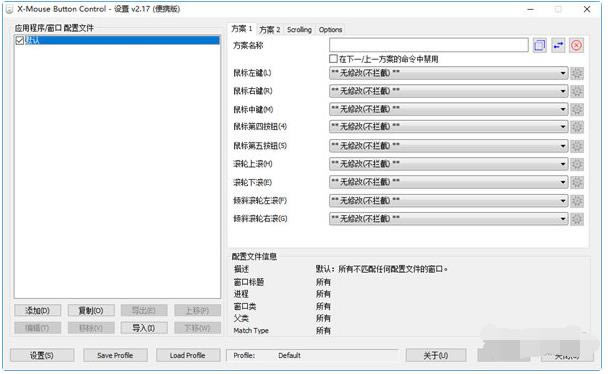This screenshot has height=374, width=608.
Task: Click the copy layer icon beside 方案名称
Action: coord(539,45)
